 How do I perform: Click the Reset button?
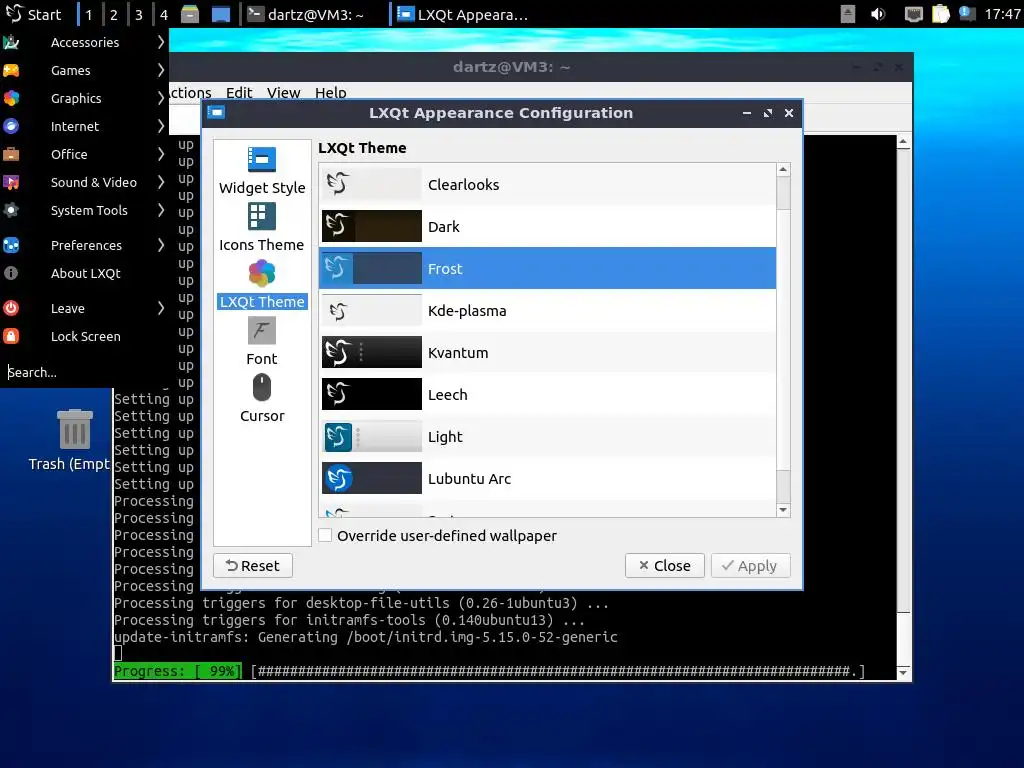253,566
